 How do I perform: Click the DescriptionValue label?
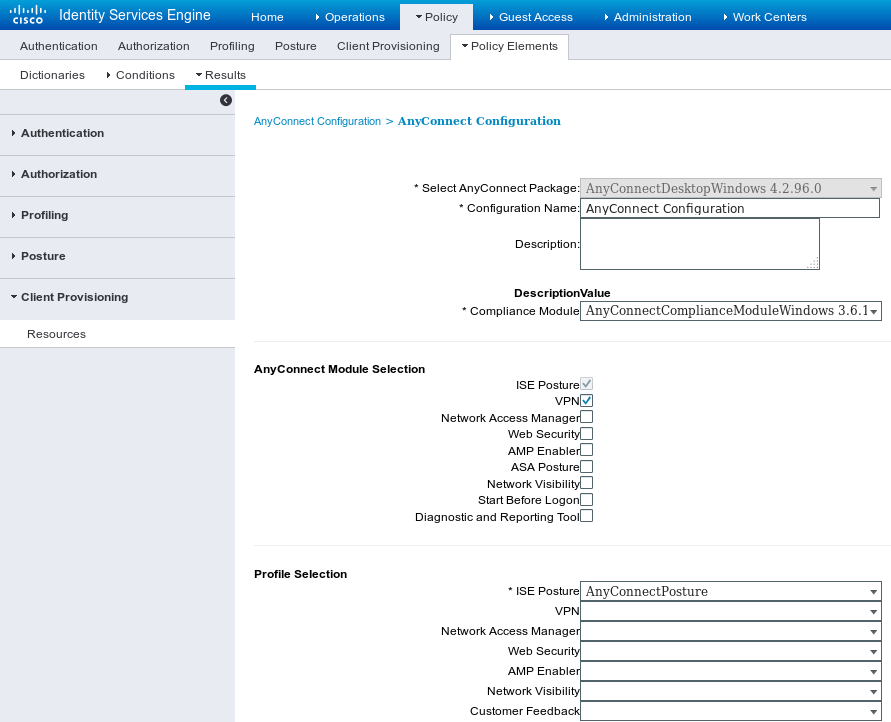click(x=562, y=293)
